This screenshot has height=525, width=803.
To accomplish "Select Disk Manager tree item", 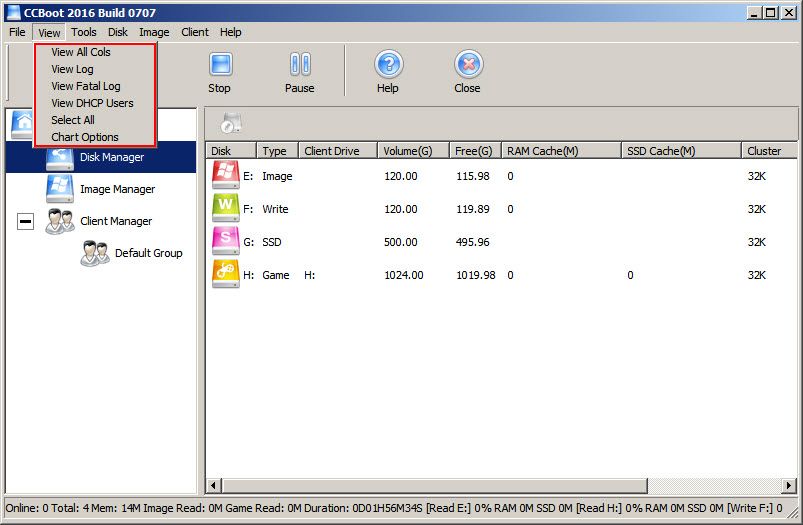I will click(x=112, y=157).
